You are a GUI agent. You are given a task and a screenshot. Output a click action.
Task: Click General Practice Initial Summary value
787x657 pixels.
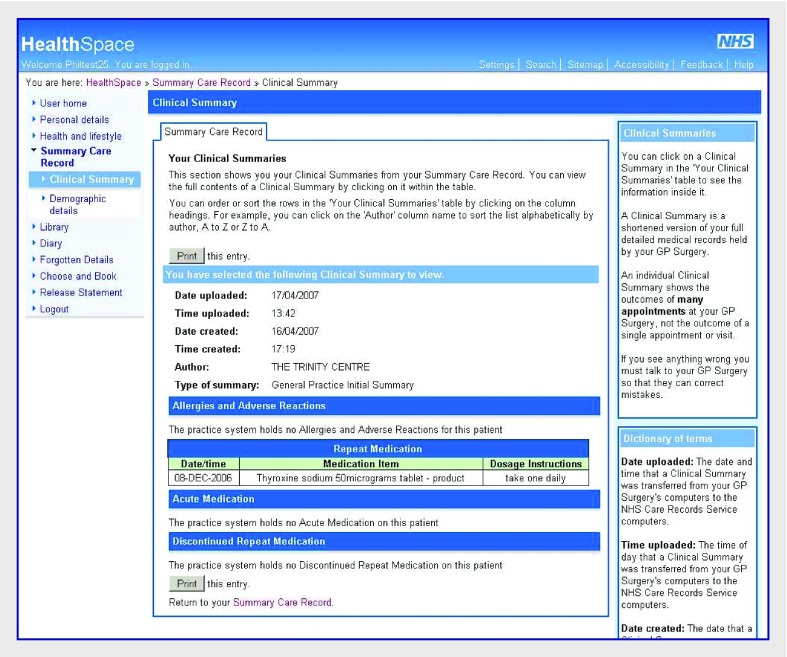[343, 385]
